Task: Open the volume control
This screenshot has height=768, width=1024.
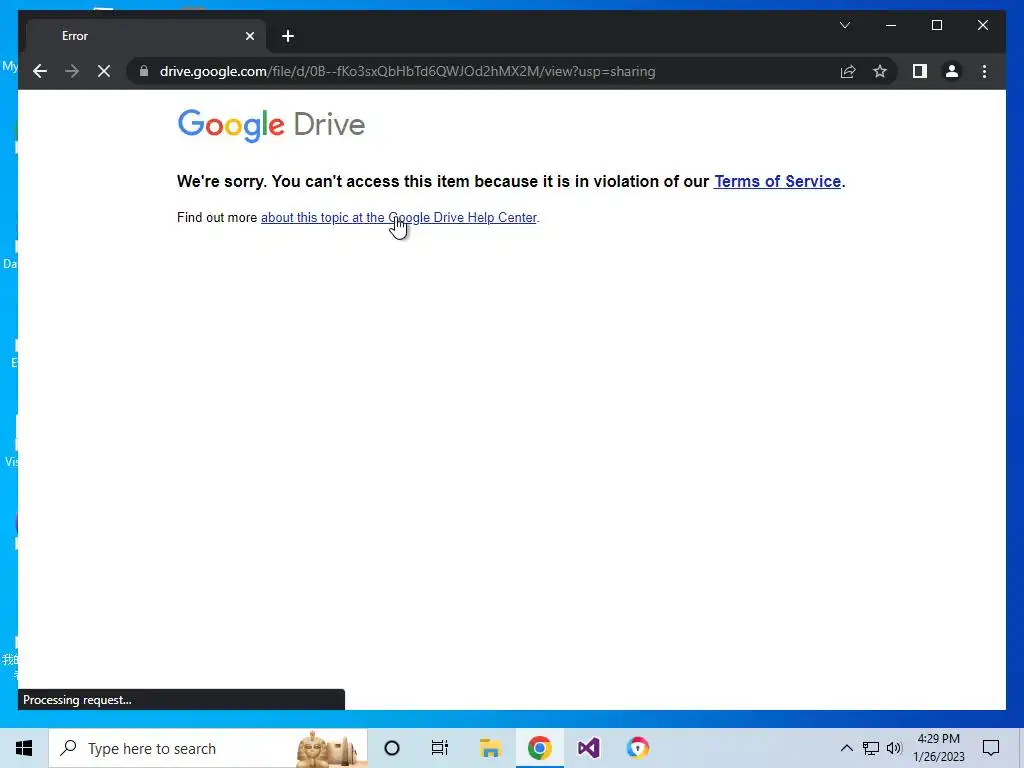Action: pyautogui.click(x=895, y=748)
